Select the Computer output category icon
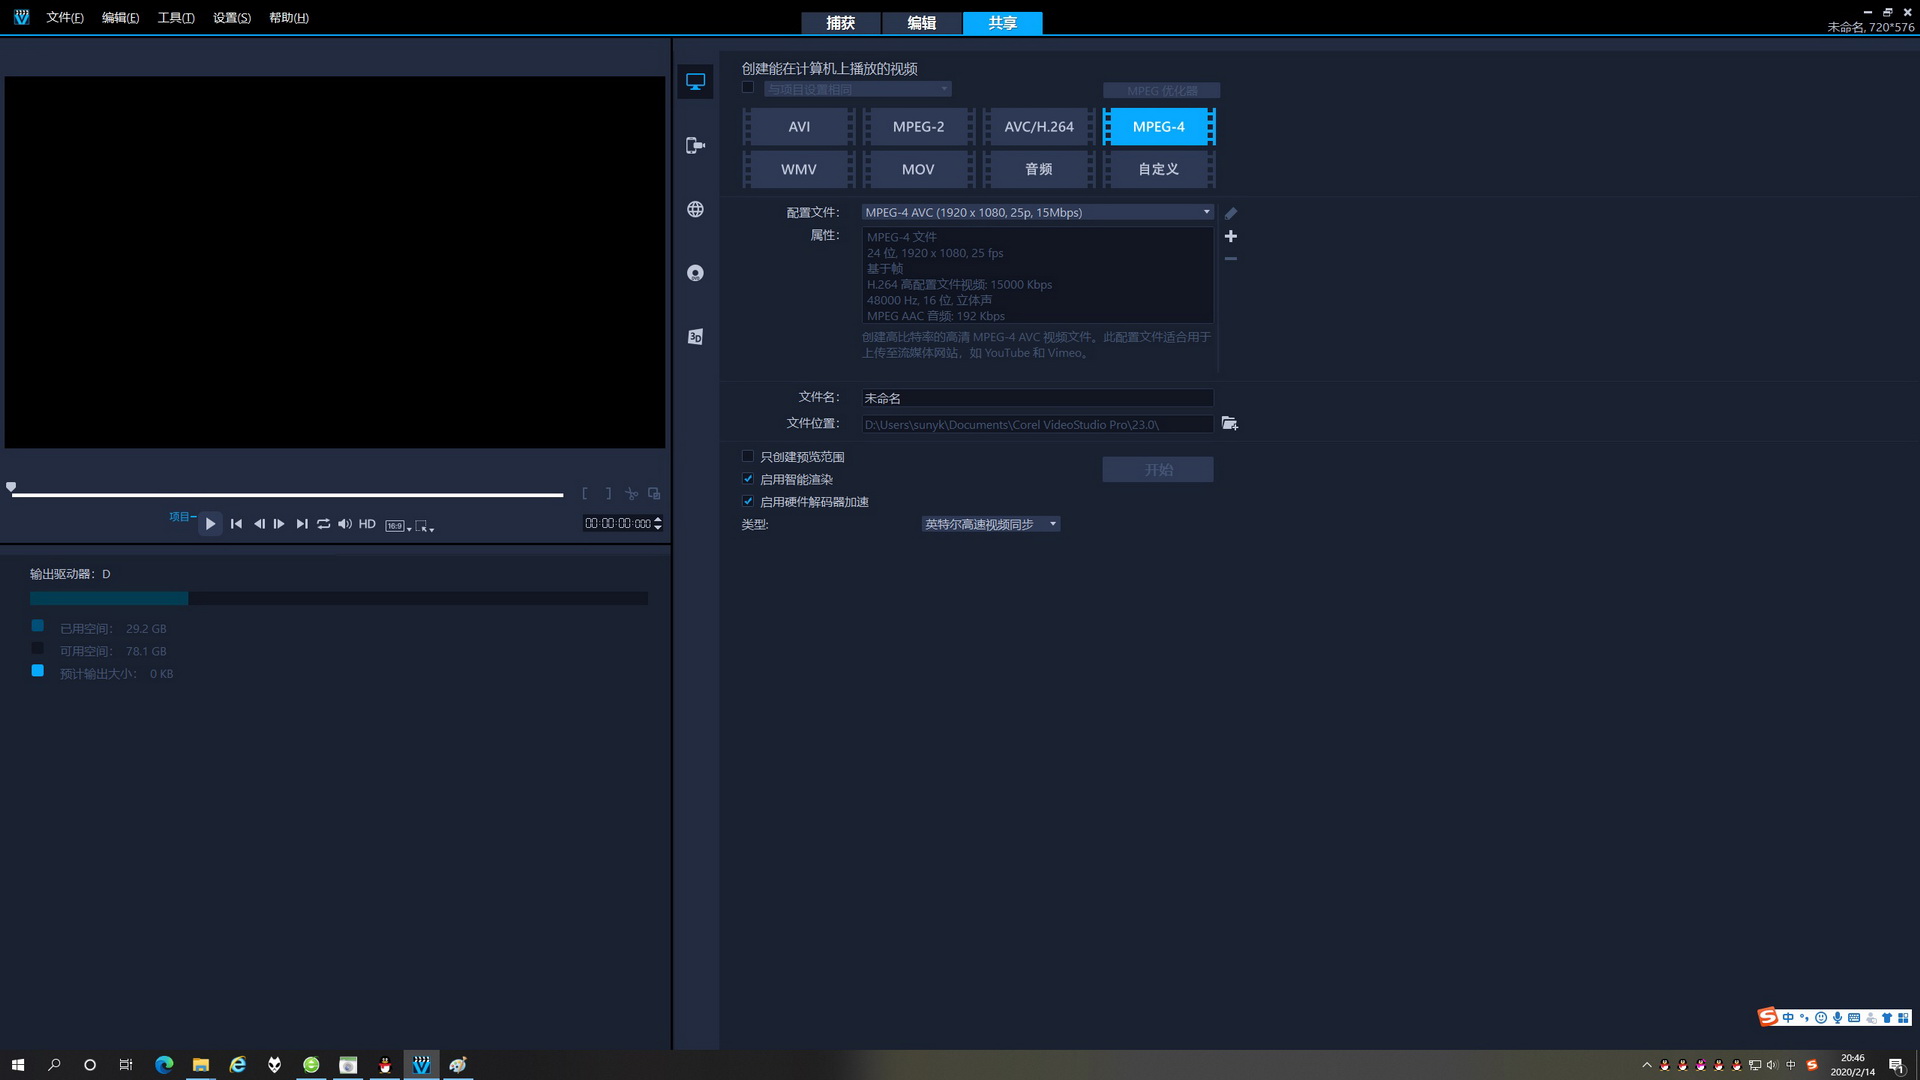This screenshot has height=1080, width=1920. (695, 81)
